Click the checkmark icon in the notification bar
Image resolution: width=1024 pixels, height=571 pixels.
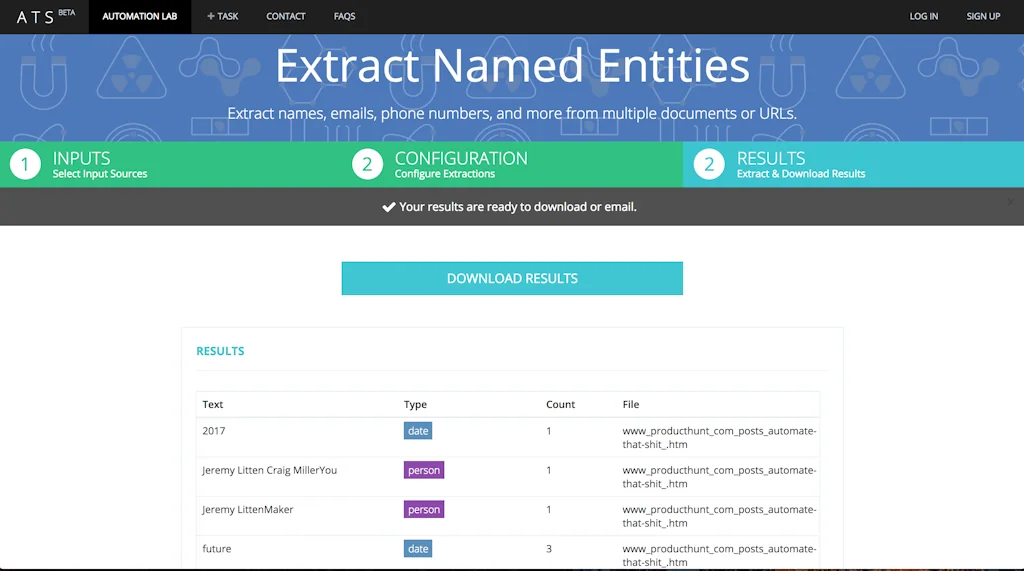pos(389,207)
